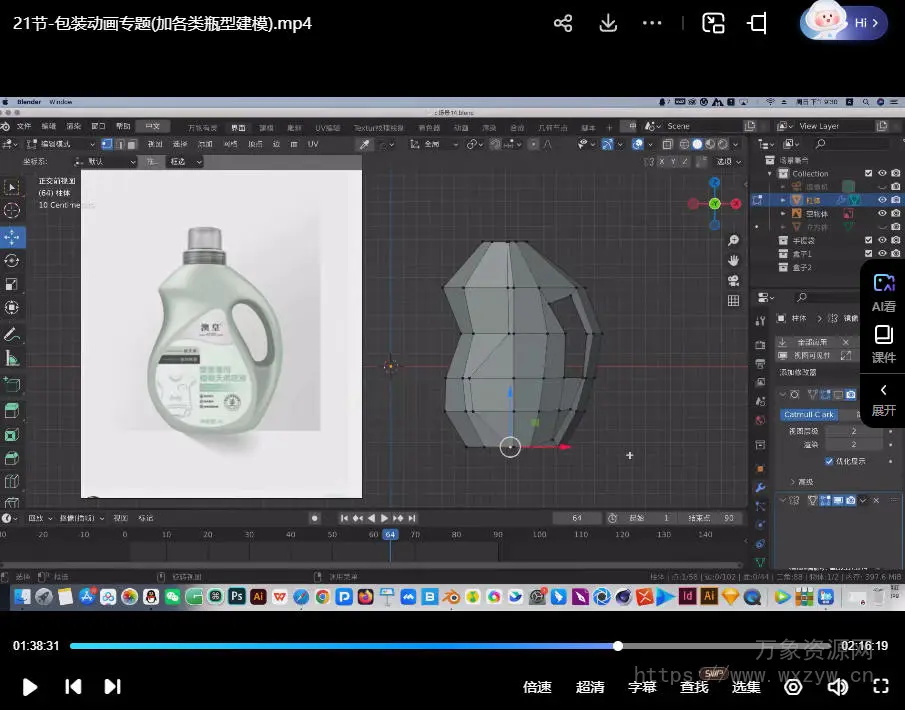Screen dimensions: 905x710
Task: Click the download icon in player header
Action: click(x=608, y=23)
